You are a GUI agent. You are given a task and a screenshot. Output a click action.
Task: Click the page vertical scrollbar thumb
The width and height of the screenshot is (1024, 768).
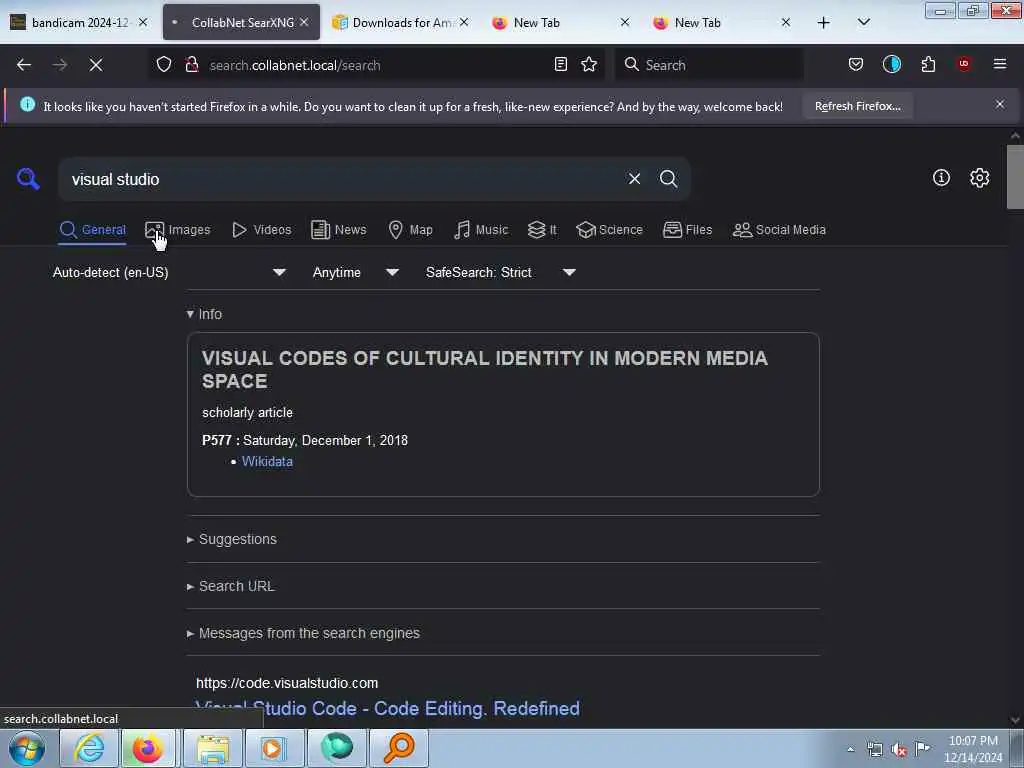pos(1015,176)
